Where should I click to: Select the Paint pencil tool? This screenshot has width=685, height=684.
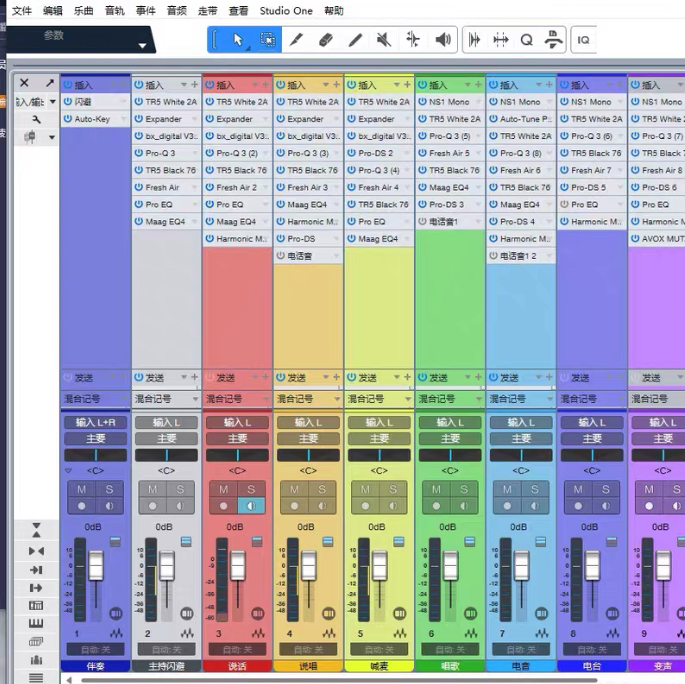pyautogui.click(x=296, y=40)
